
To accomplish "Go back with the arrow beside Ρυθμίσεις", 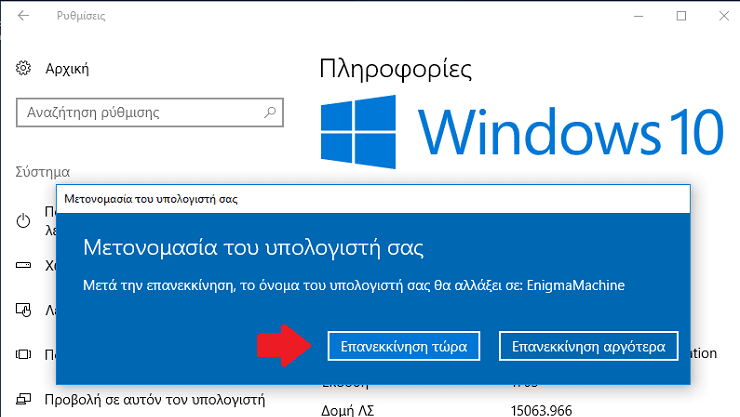I will pos(23,16).
